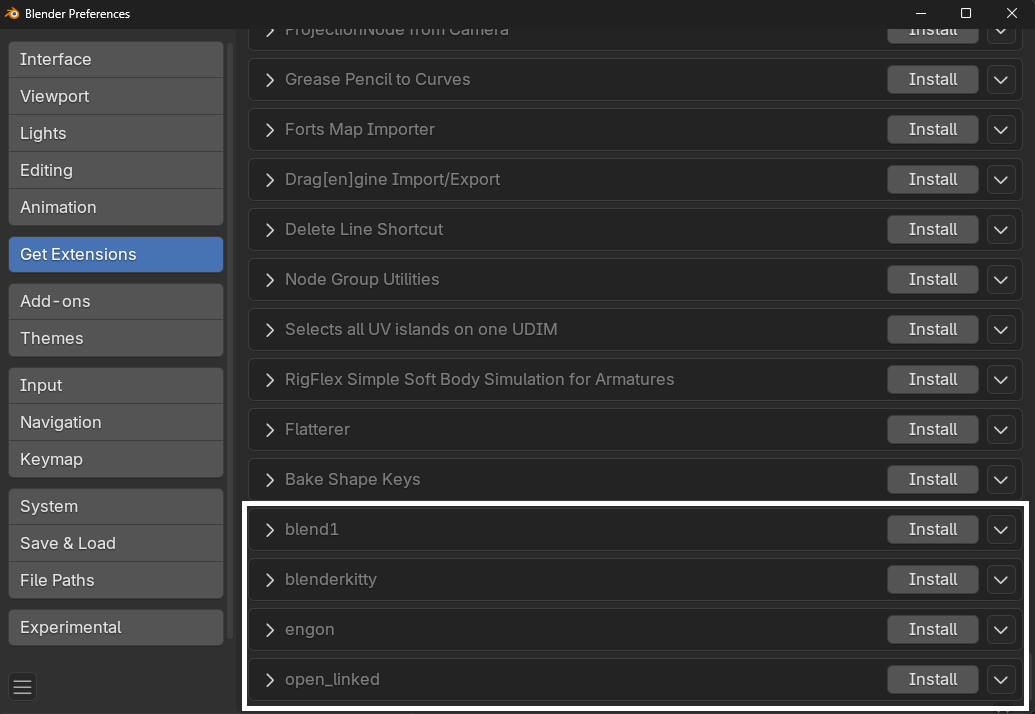Install the Node Group Utilities extension

point(932,279)
